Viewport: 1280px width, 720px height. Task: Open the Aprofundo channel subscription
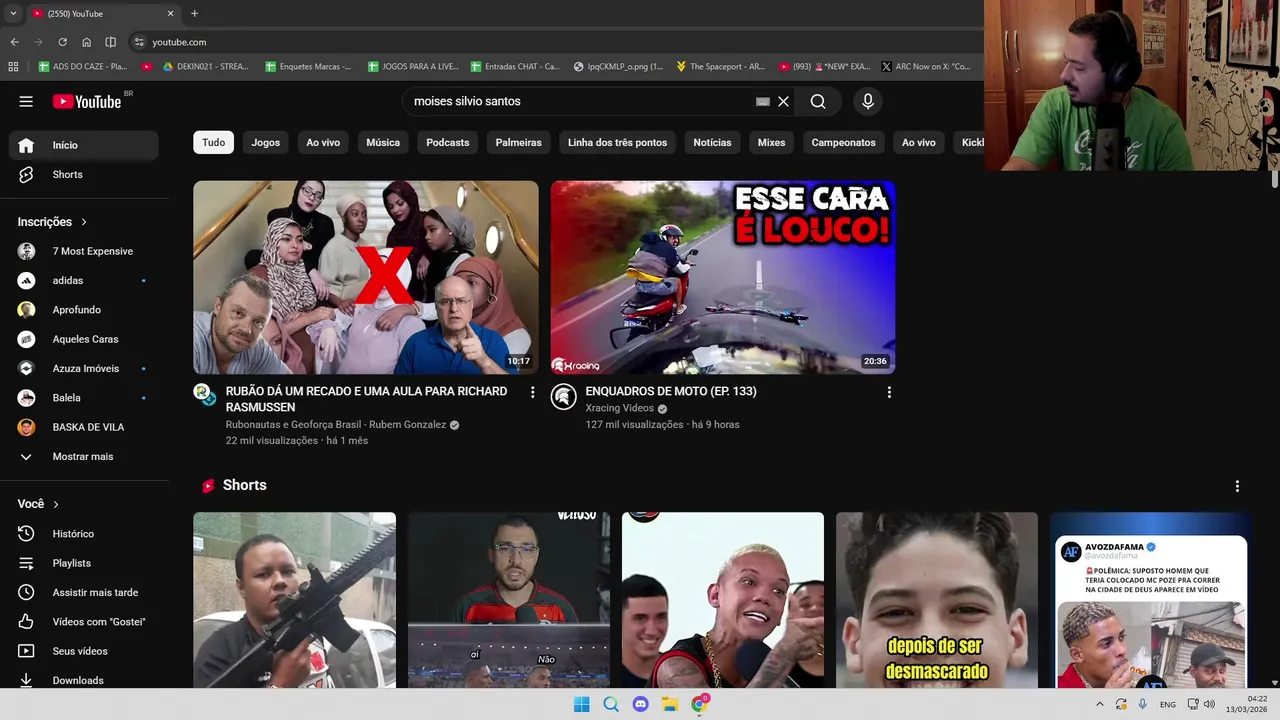point(84,310)
